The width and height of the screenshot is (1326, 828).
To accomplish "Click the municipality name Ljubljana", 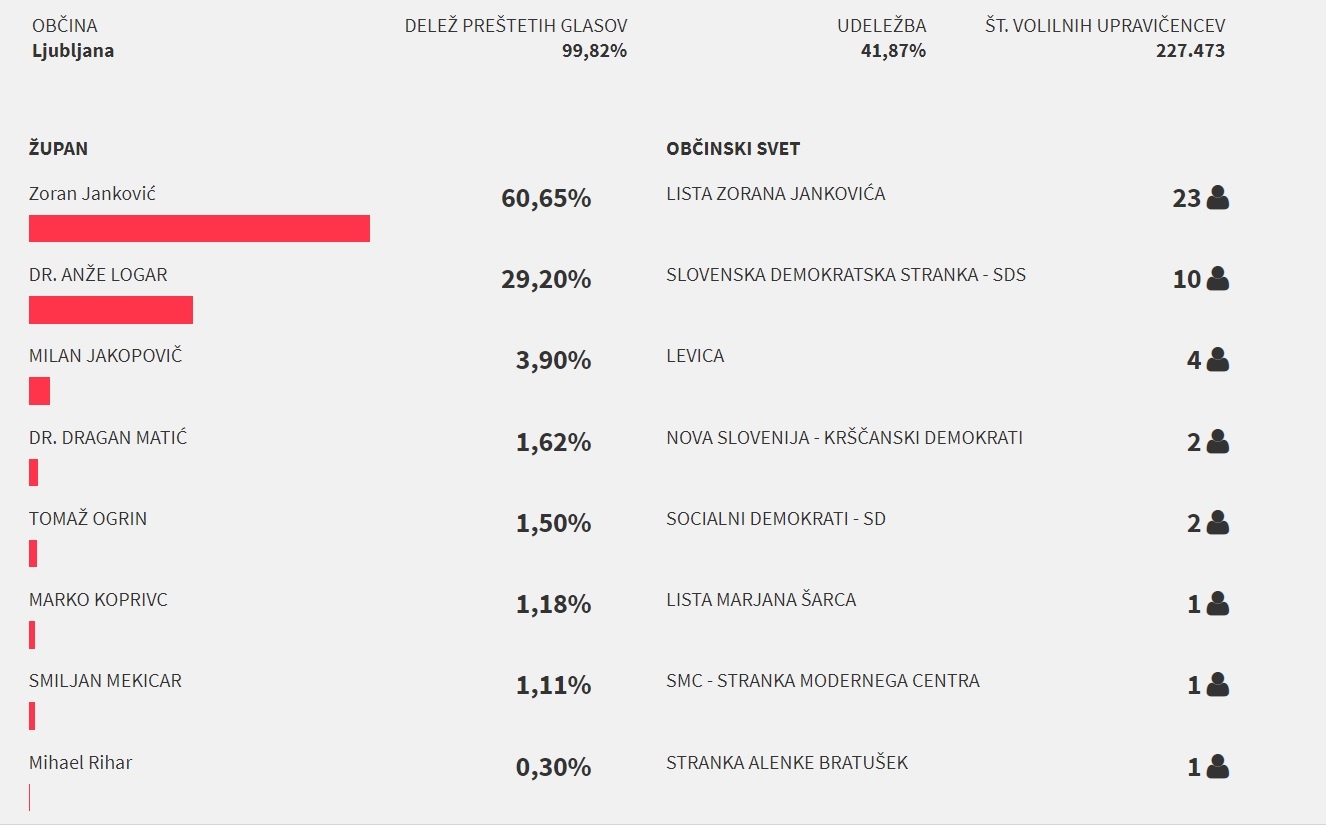I will click(73, 51).
